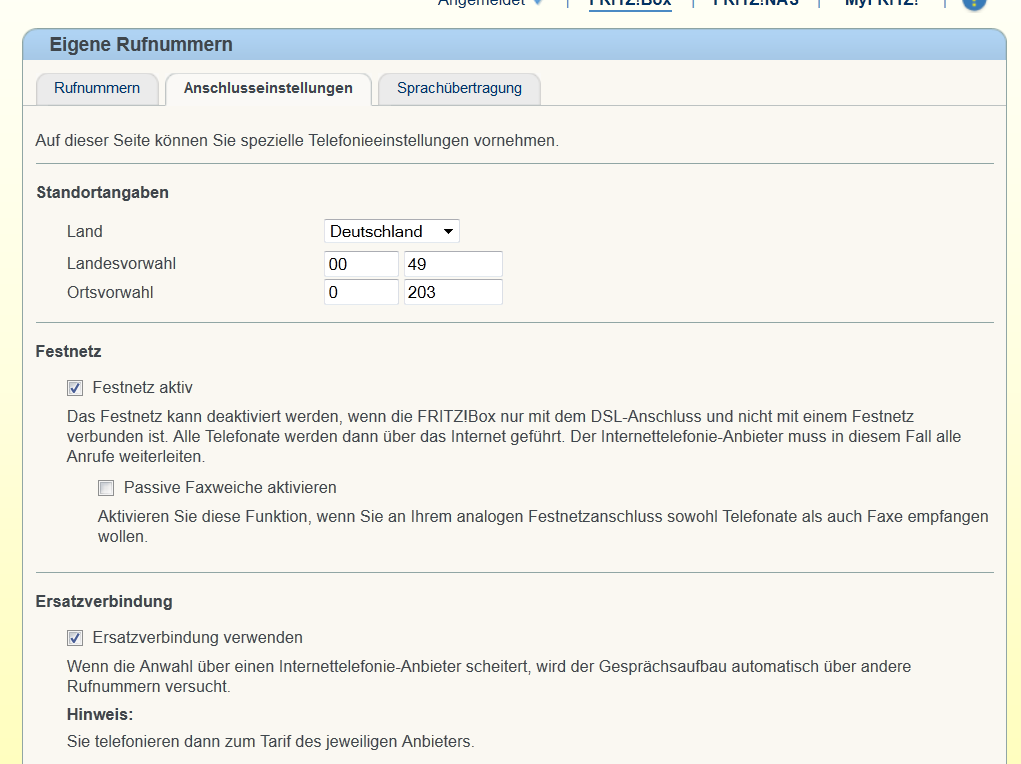Click the Ersatzverbindung verwenden label text
Image resolution: width=1021 pixels, height=764 pixels.
tap(197, 638)
